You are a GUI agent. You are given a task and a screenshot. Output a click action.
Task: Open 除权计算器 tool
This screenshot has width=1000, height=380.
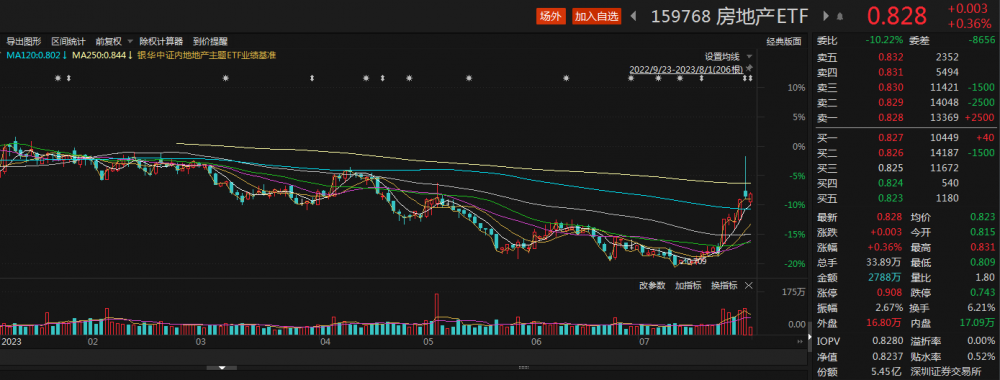161,41
